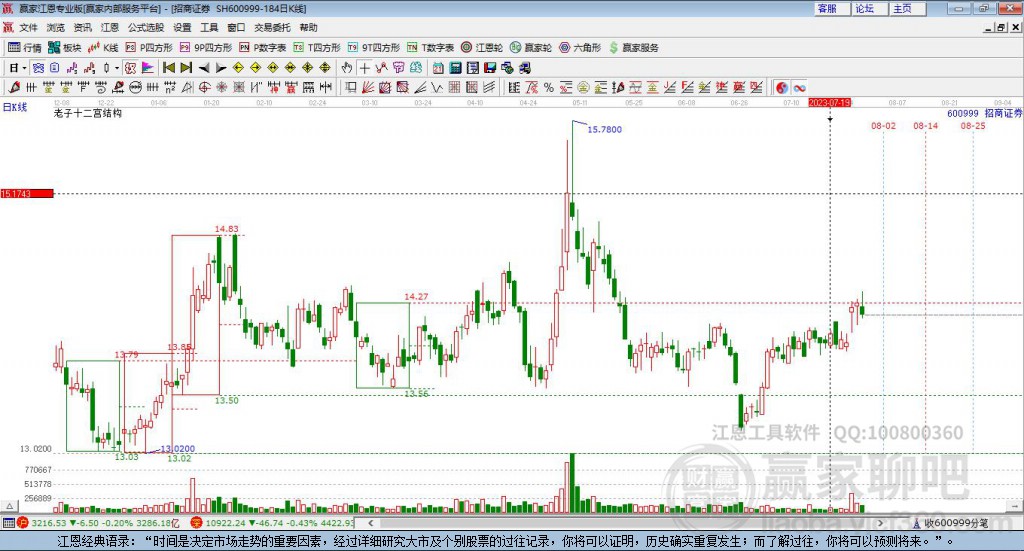Select the Gann fan red rays tool
Image resolution: width=1024 pixels, height=551 pixels.
[368, 87]
